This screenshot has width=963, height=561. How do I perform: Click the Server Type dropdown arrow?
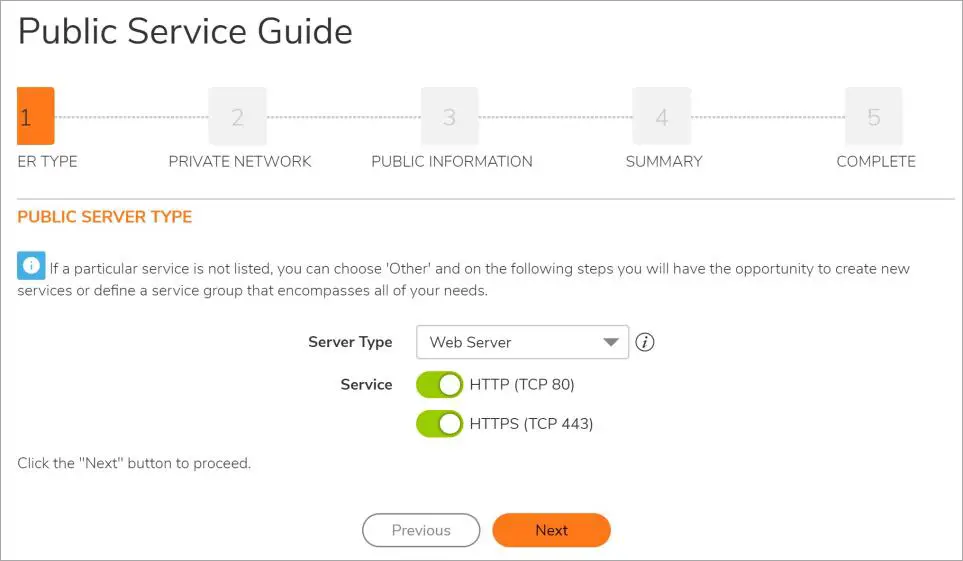coord(611,342)
